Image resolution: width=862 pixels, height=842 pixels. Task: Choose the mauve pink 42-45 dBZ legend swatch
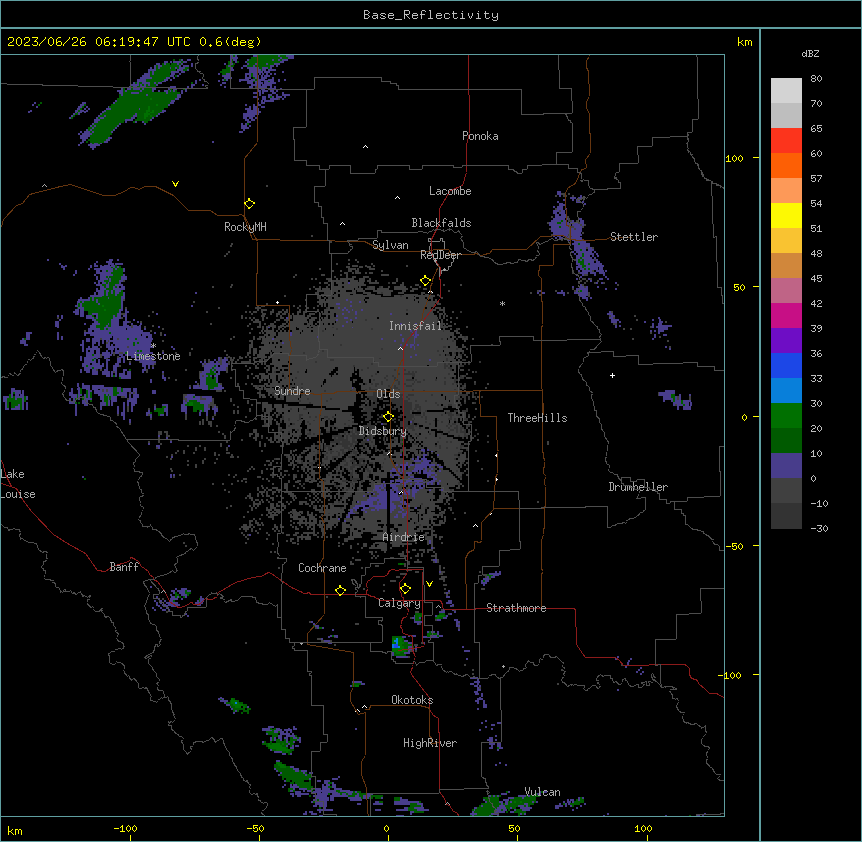pos(786,291)
